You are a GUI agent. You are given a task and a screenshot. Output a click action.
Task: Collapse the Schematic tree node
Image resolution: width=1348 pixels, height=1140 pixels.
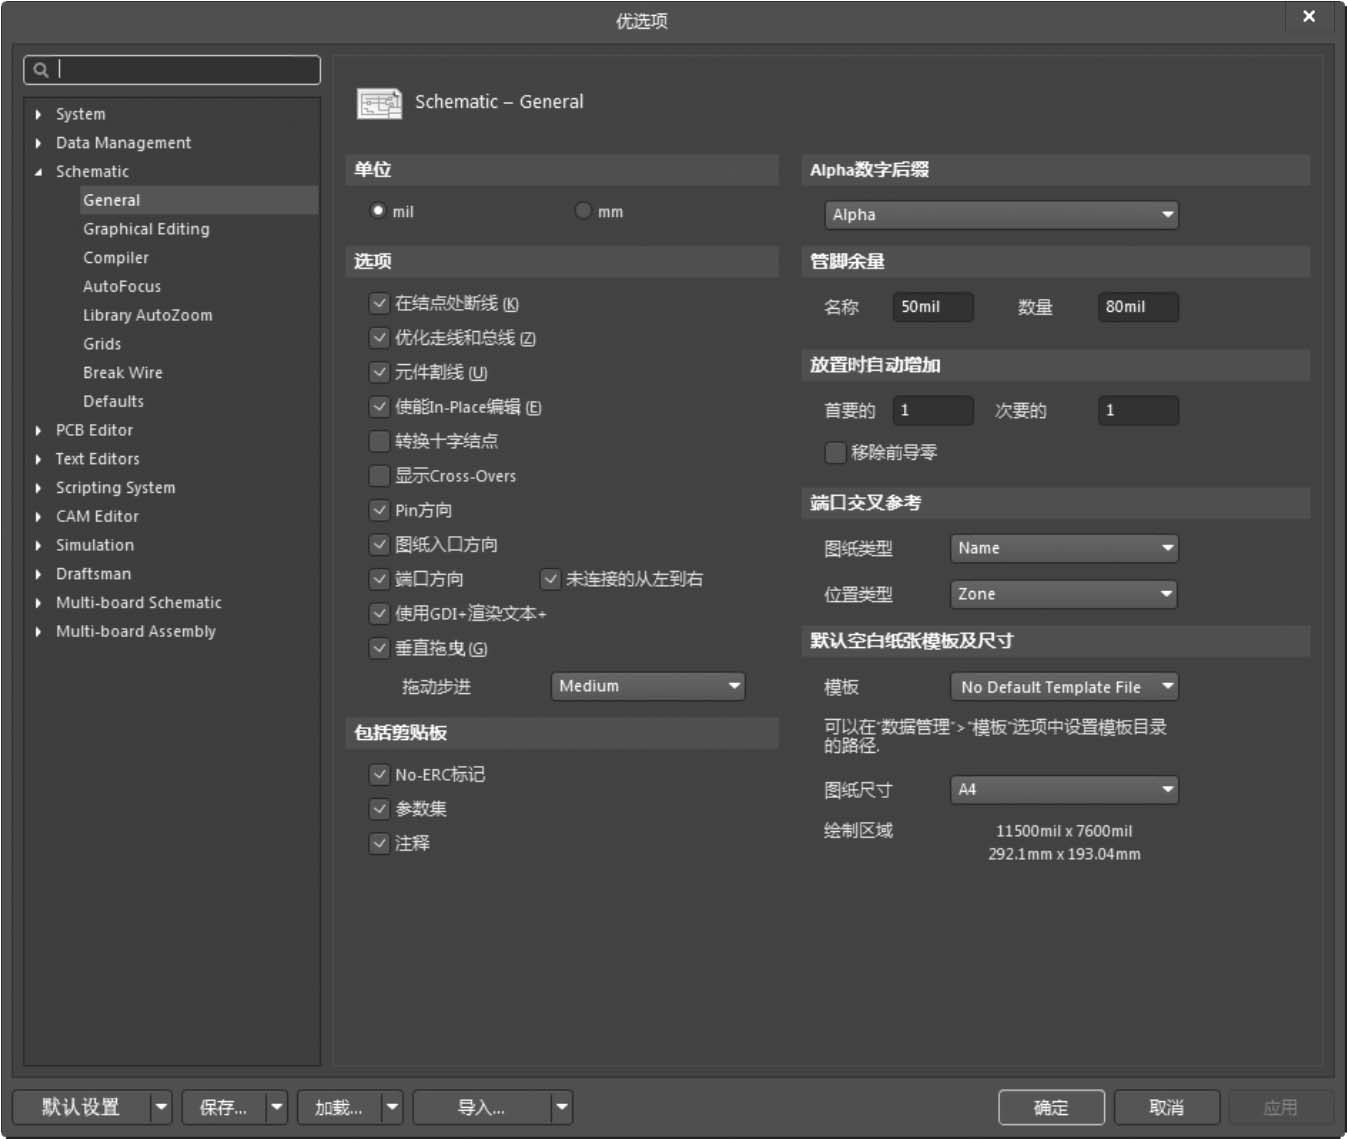click(38, 172)
